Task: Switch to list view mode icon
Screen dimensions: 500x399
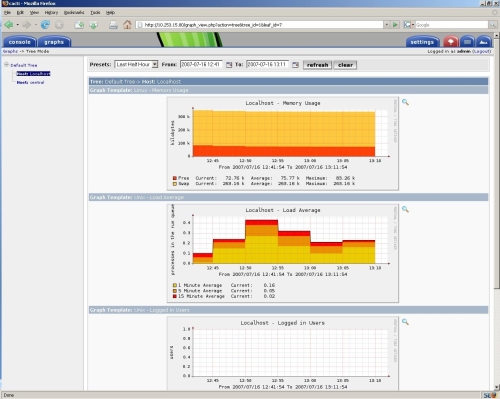Action: tap(467, 42)
